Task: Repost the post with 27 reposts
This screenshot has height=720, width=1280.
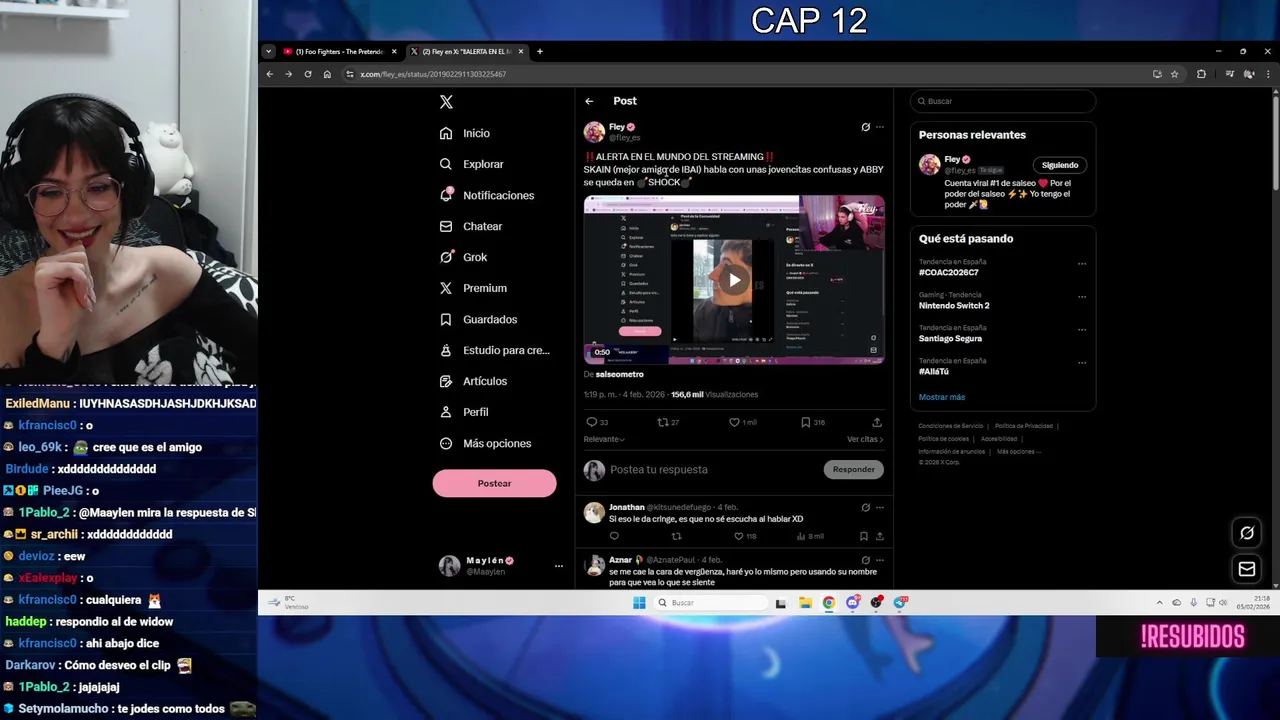Action: 662,422
